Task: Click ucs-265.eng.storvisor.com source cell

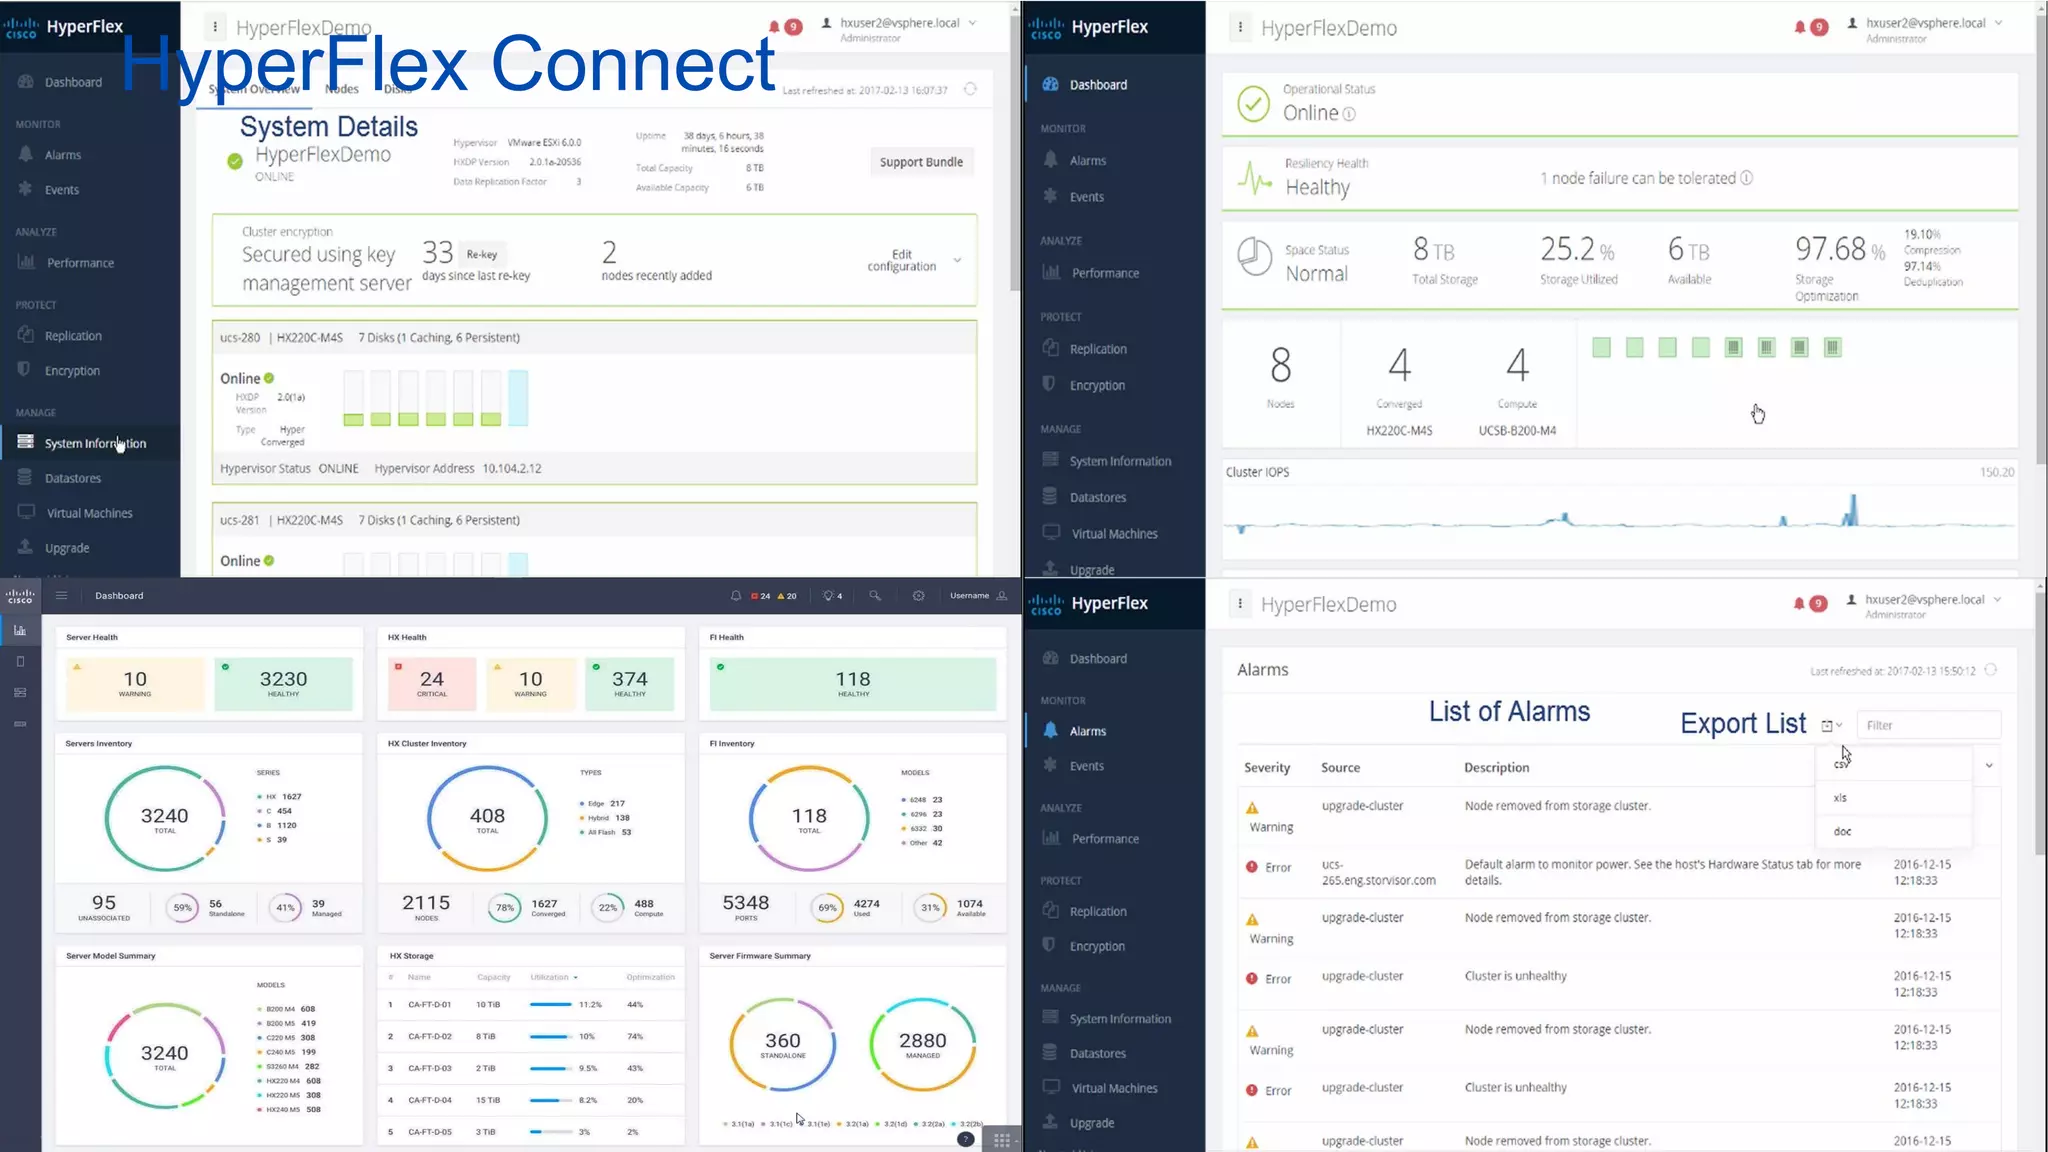Action: pyautogui.click(x=1378, y=873)
